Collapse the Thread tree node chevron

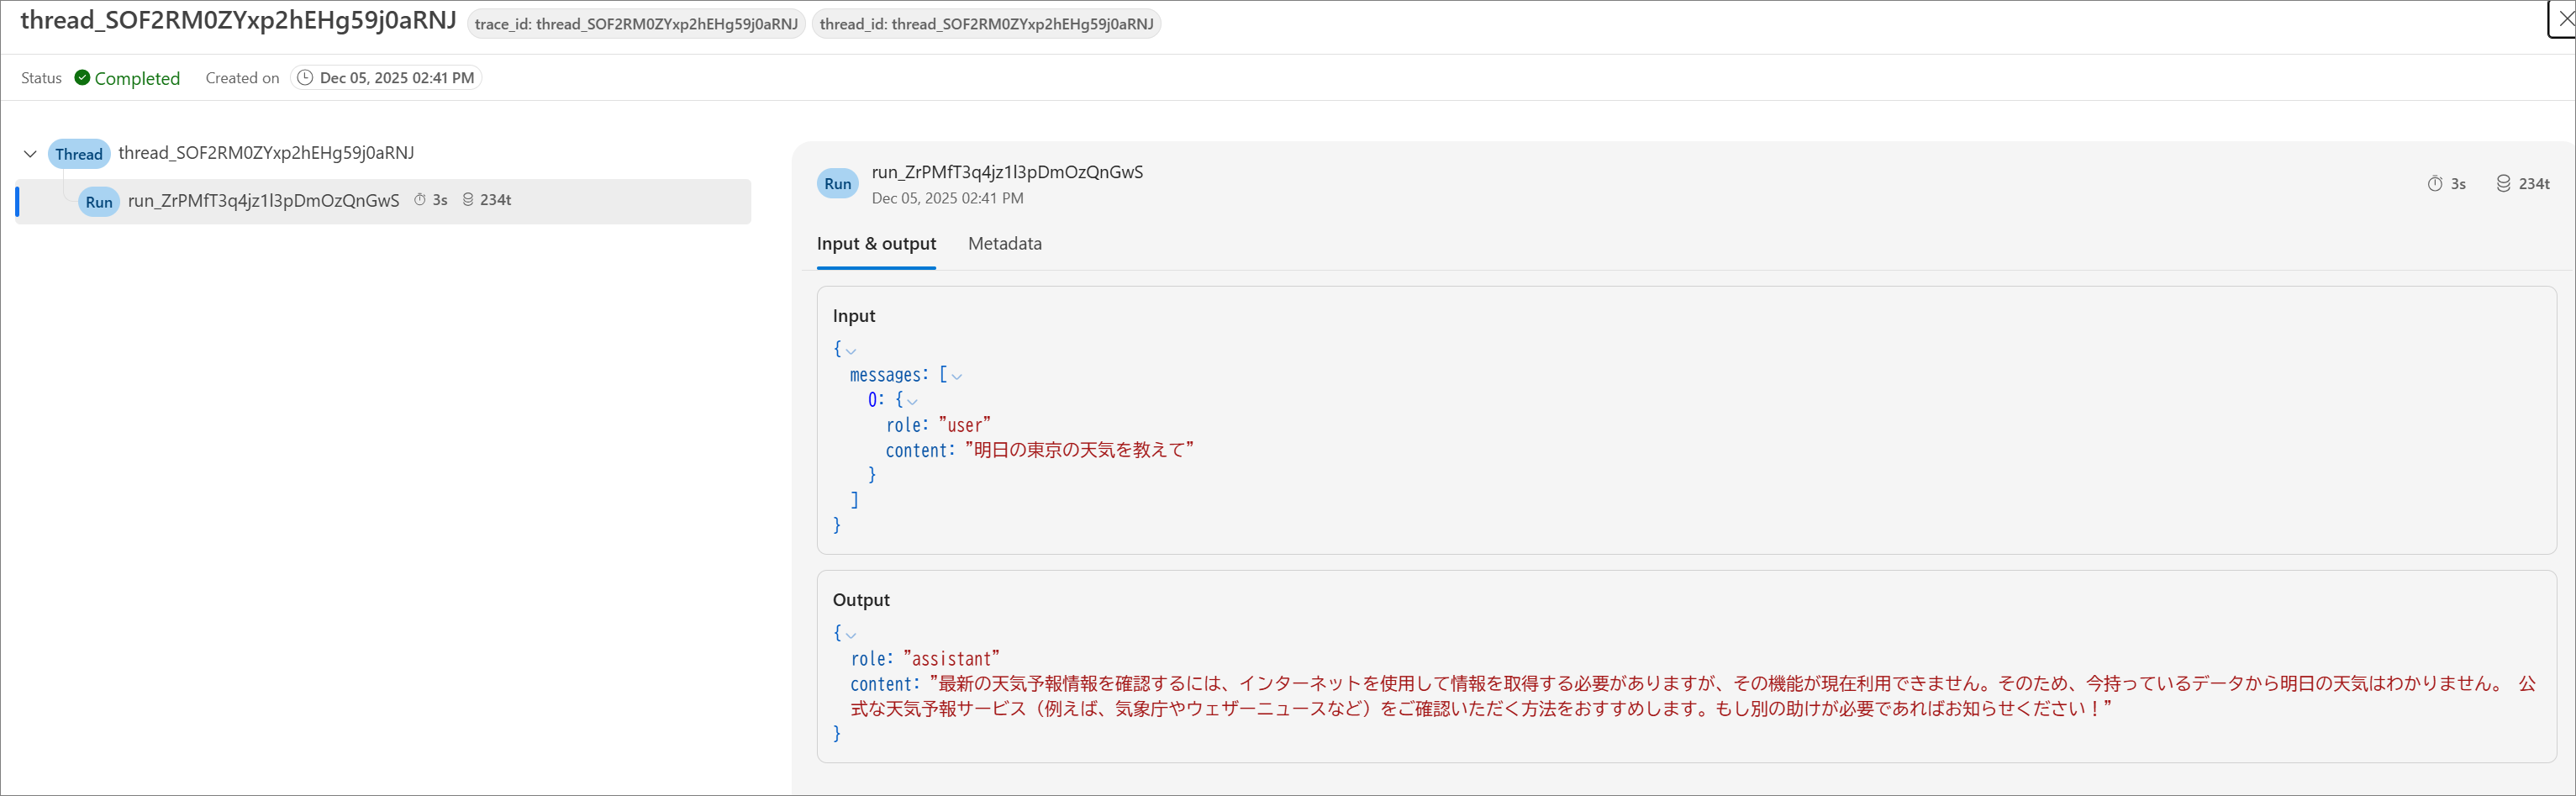[30, 154]
